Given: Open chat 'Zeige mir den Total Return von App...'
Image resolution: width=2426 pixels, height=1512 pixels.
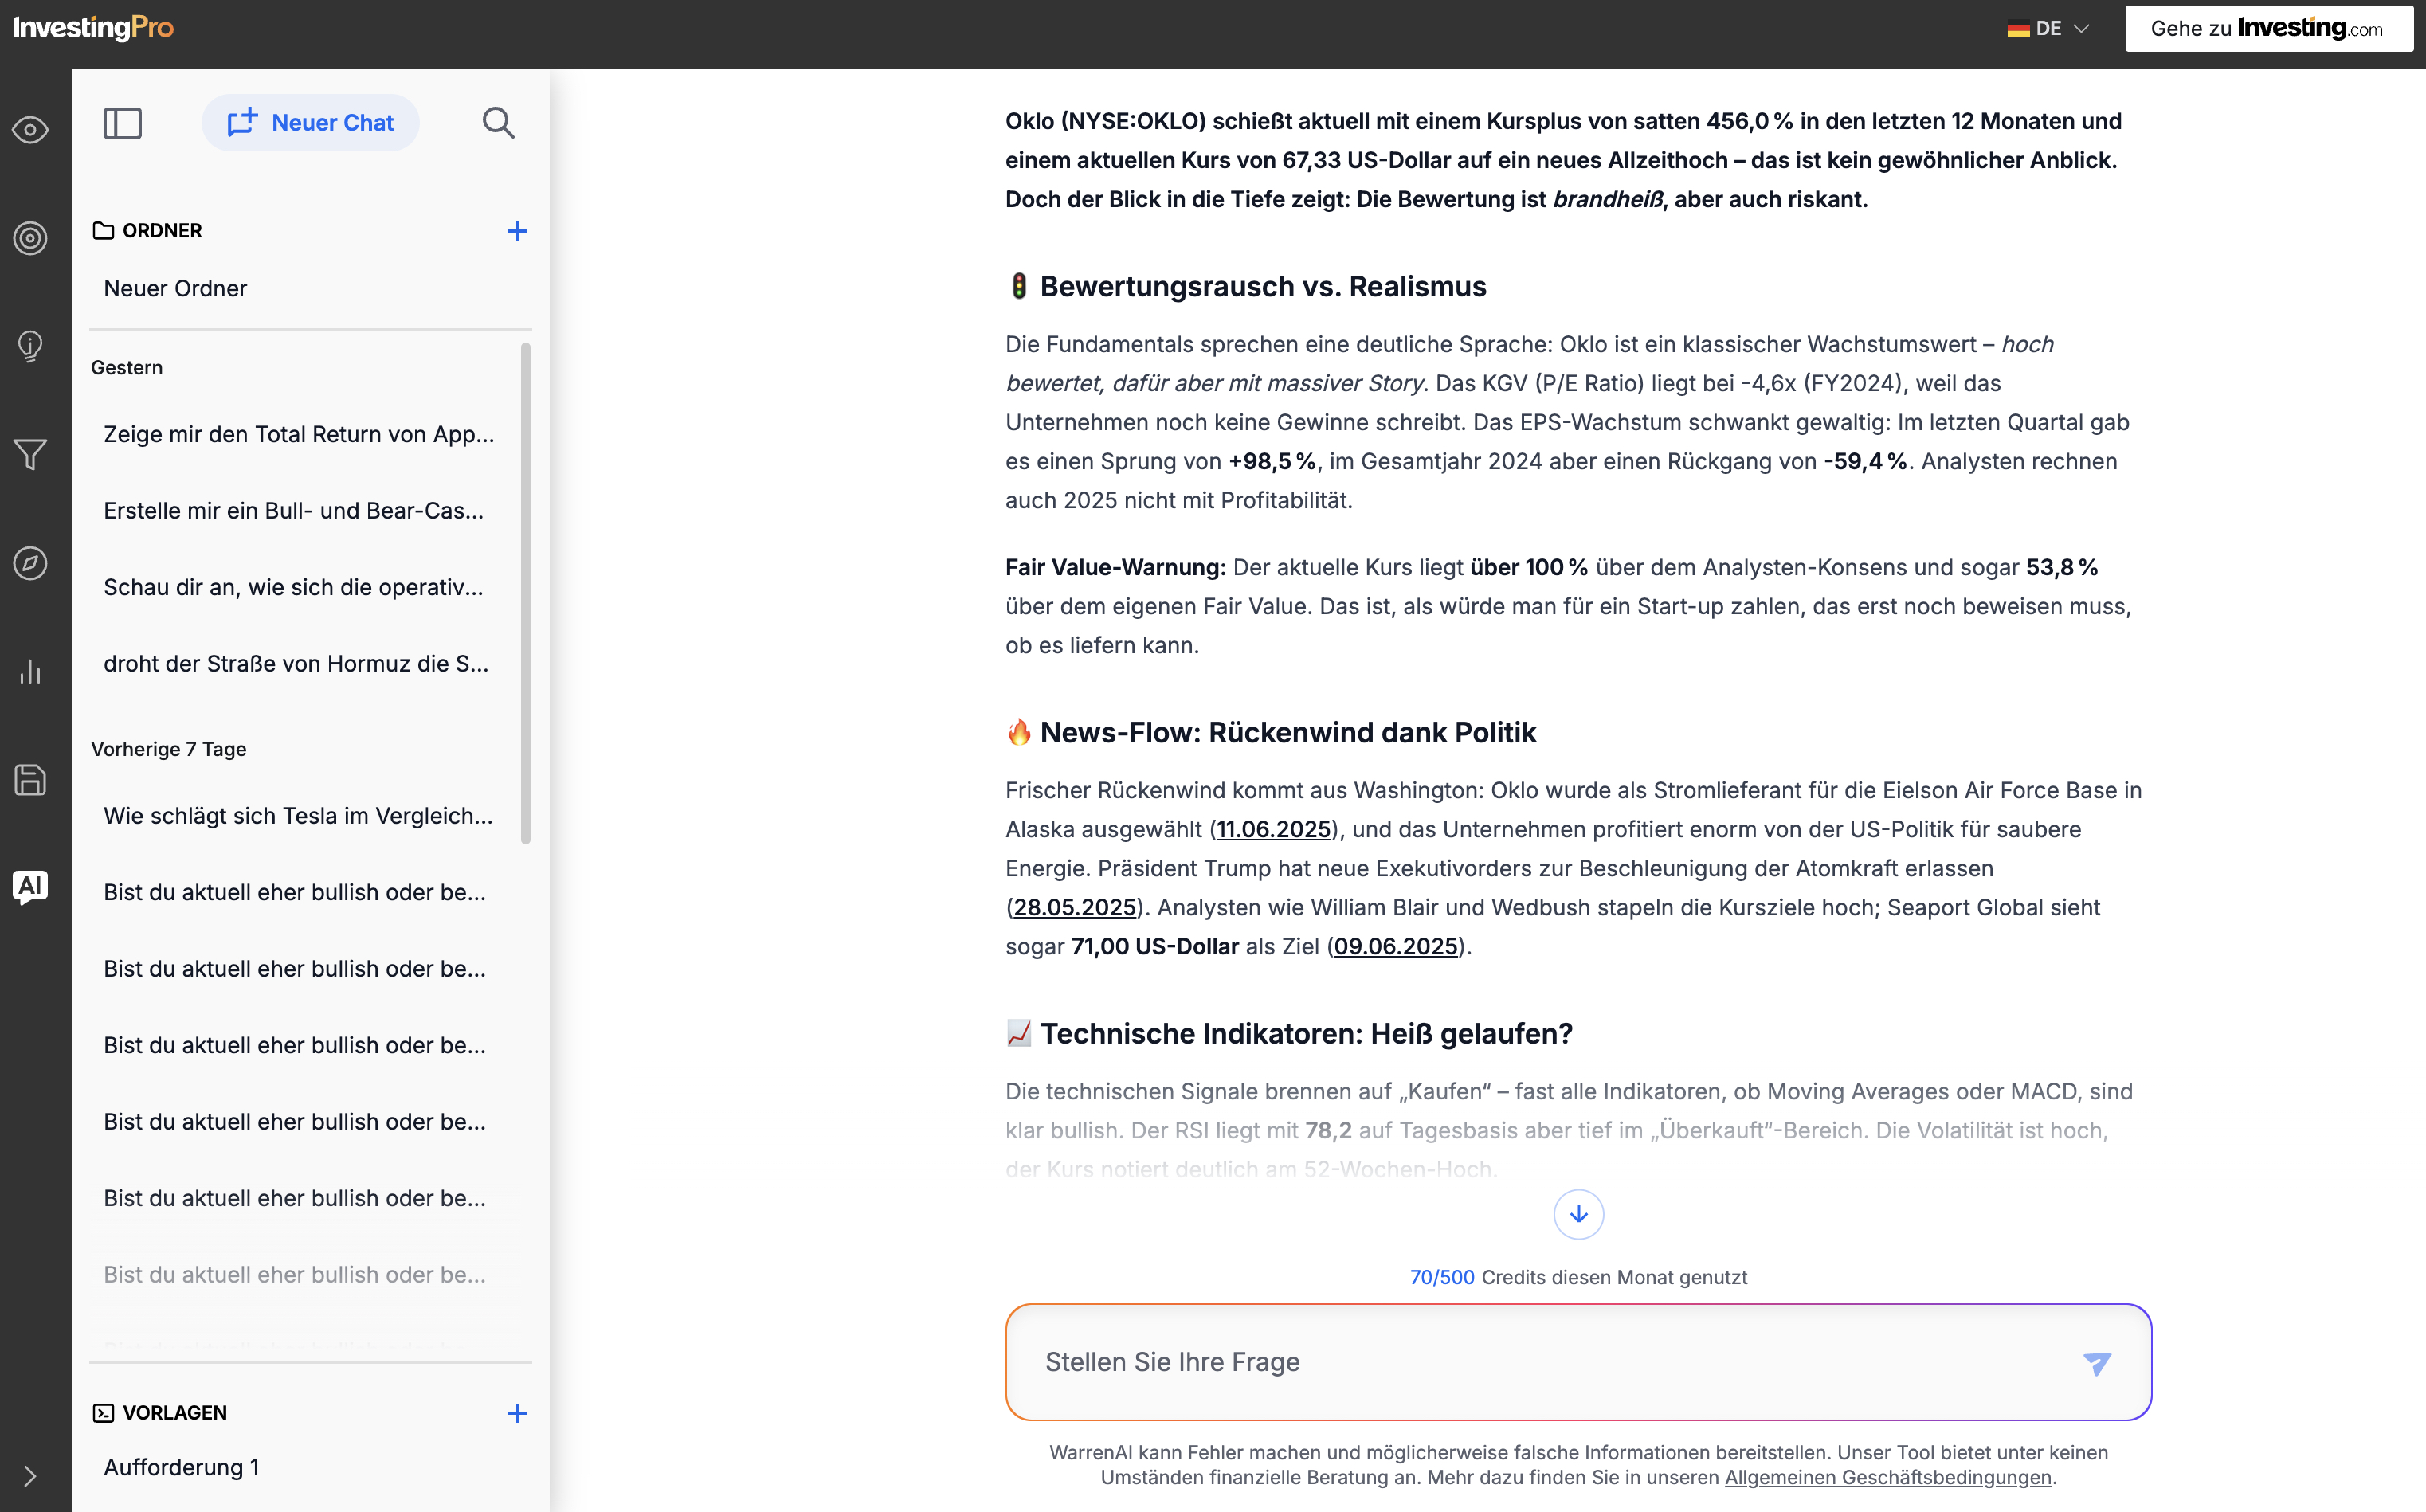Looking at the screenshot, I should click(x=300, y=434).
